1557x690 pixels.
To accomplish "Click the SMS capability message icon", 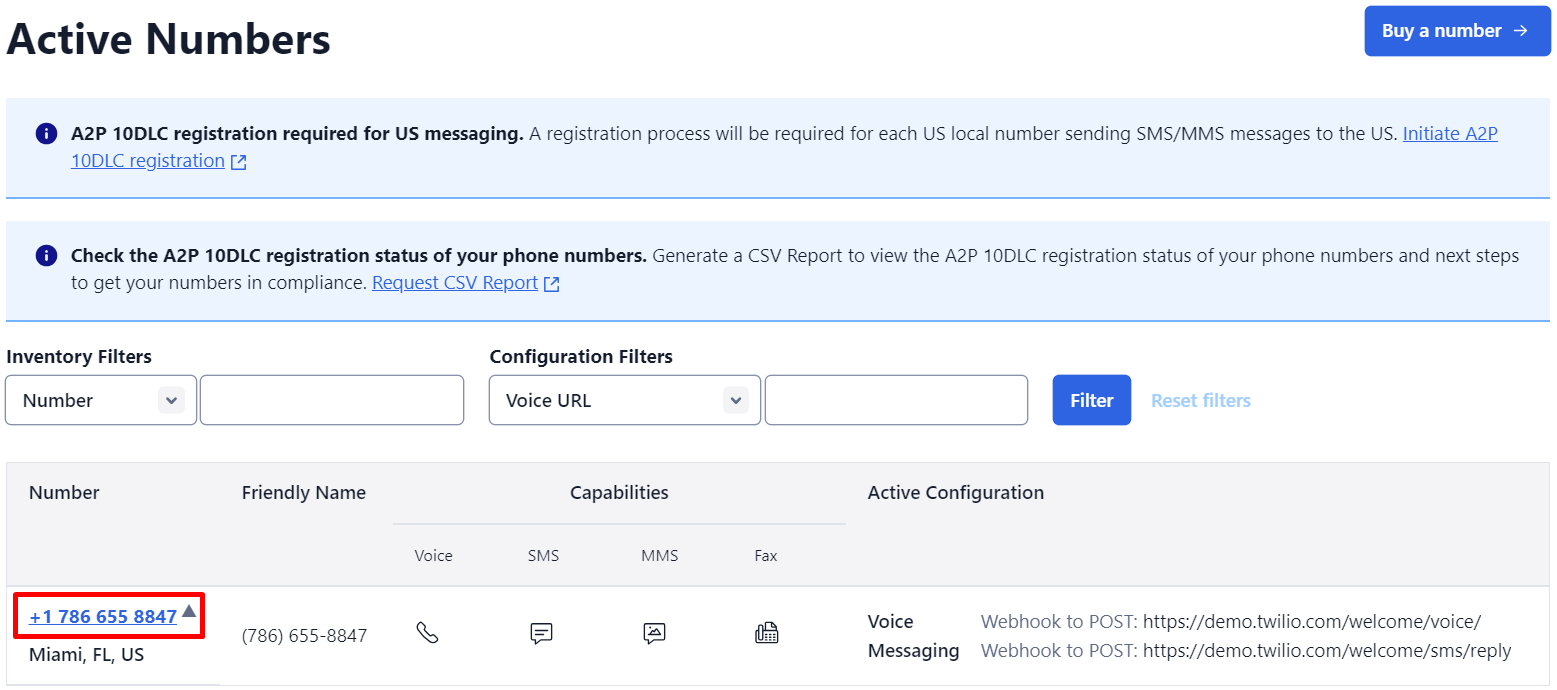I will 541,632.
